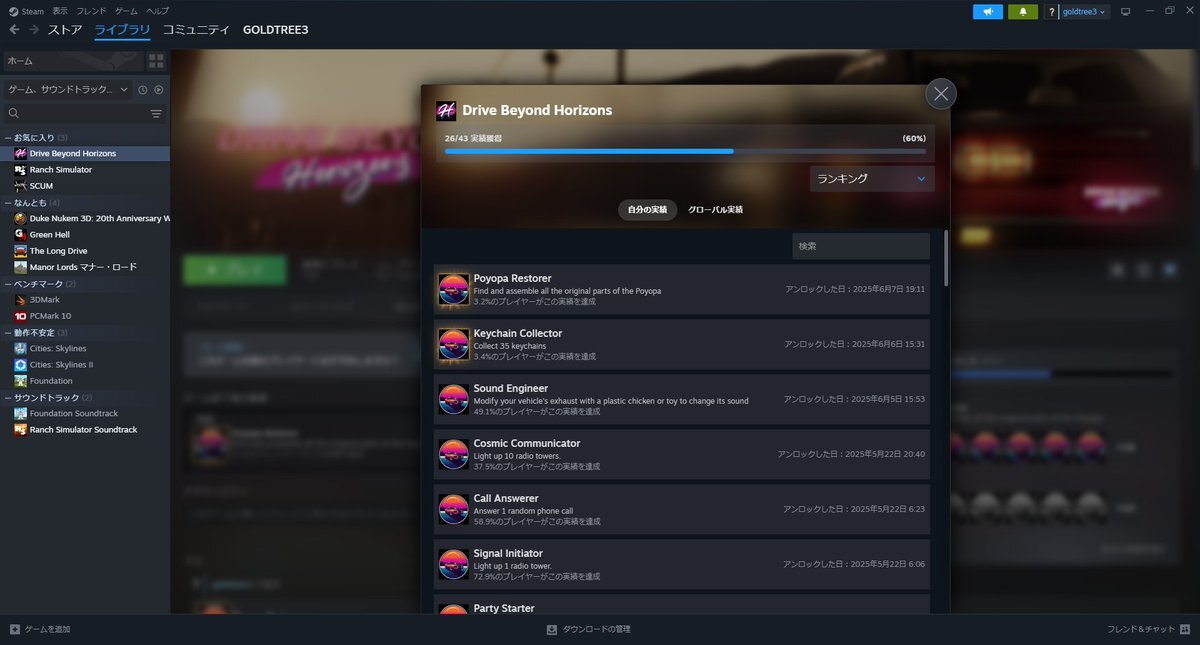Open advanced filter options beside search
The width and height of the screenshot is (1200, 645).
point(156,114)
